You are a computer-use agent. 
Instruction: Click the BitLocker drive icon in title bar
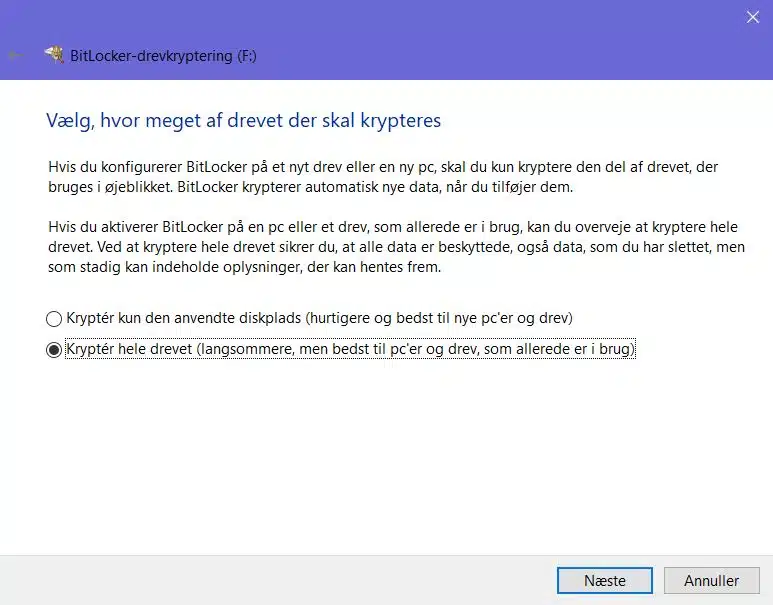(x=53, y=56)
